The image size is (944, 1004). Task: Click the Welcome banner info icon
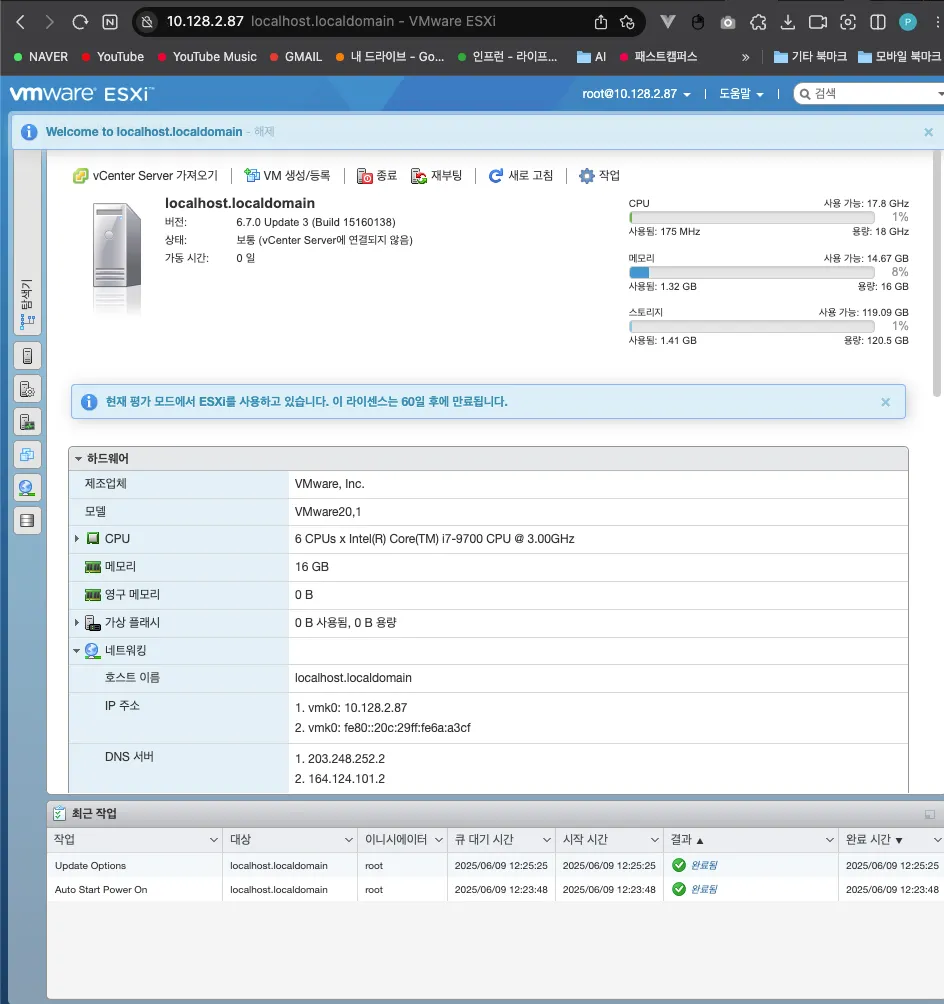coord(29,132)
